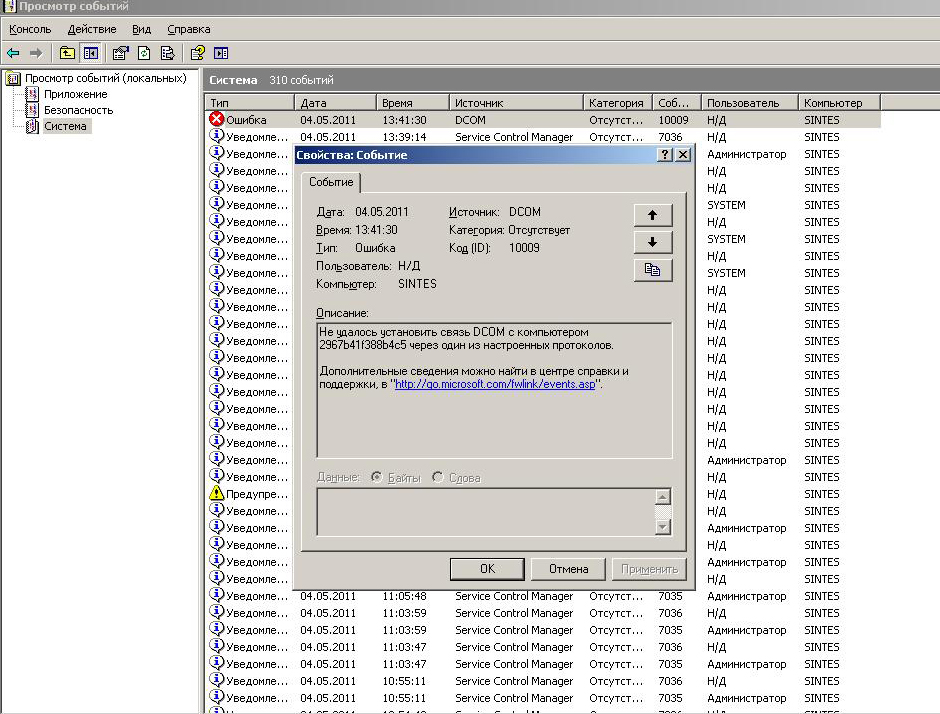This screenshot has height=714, width=940.
Task: Click the Безопасность log icon in tree
Action: (x=32, y=110)
